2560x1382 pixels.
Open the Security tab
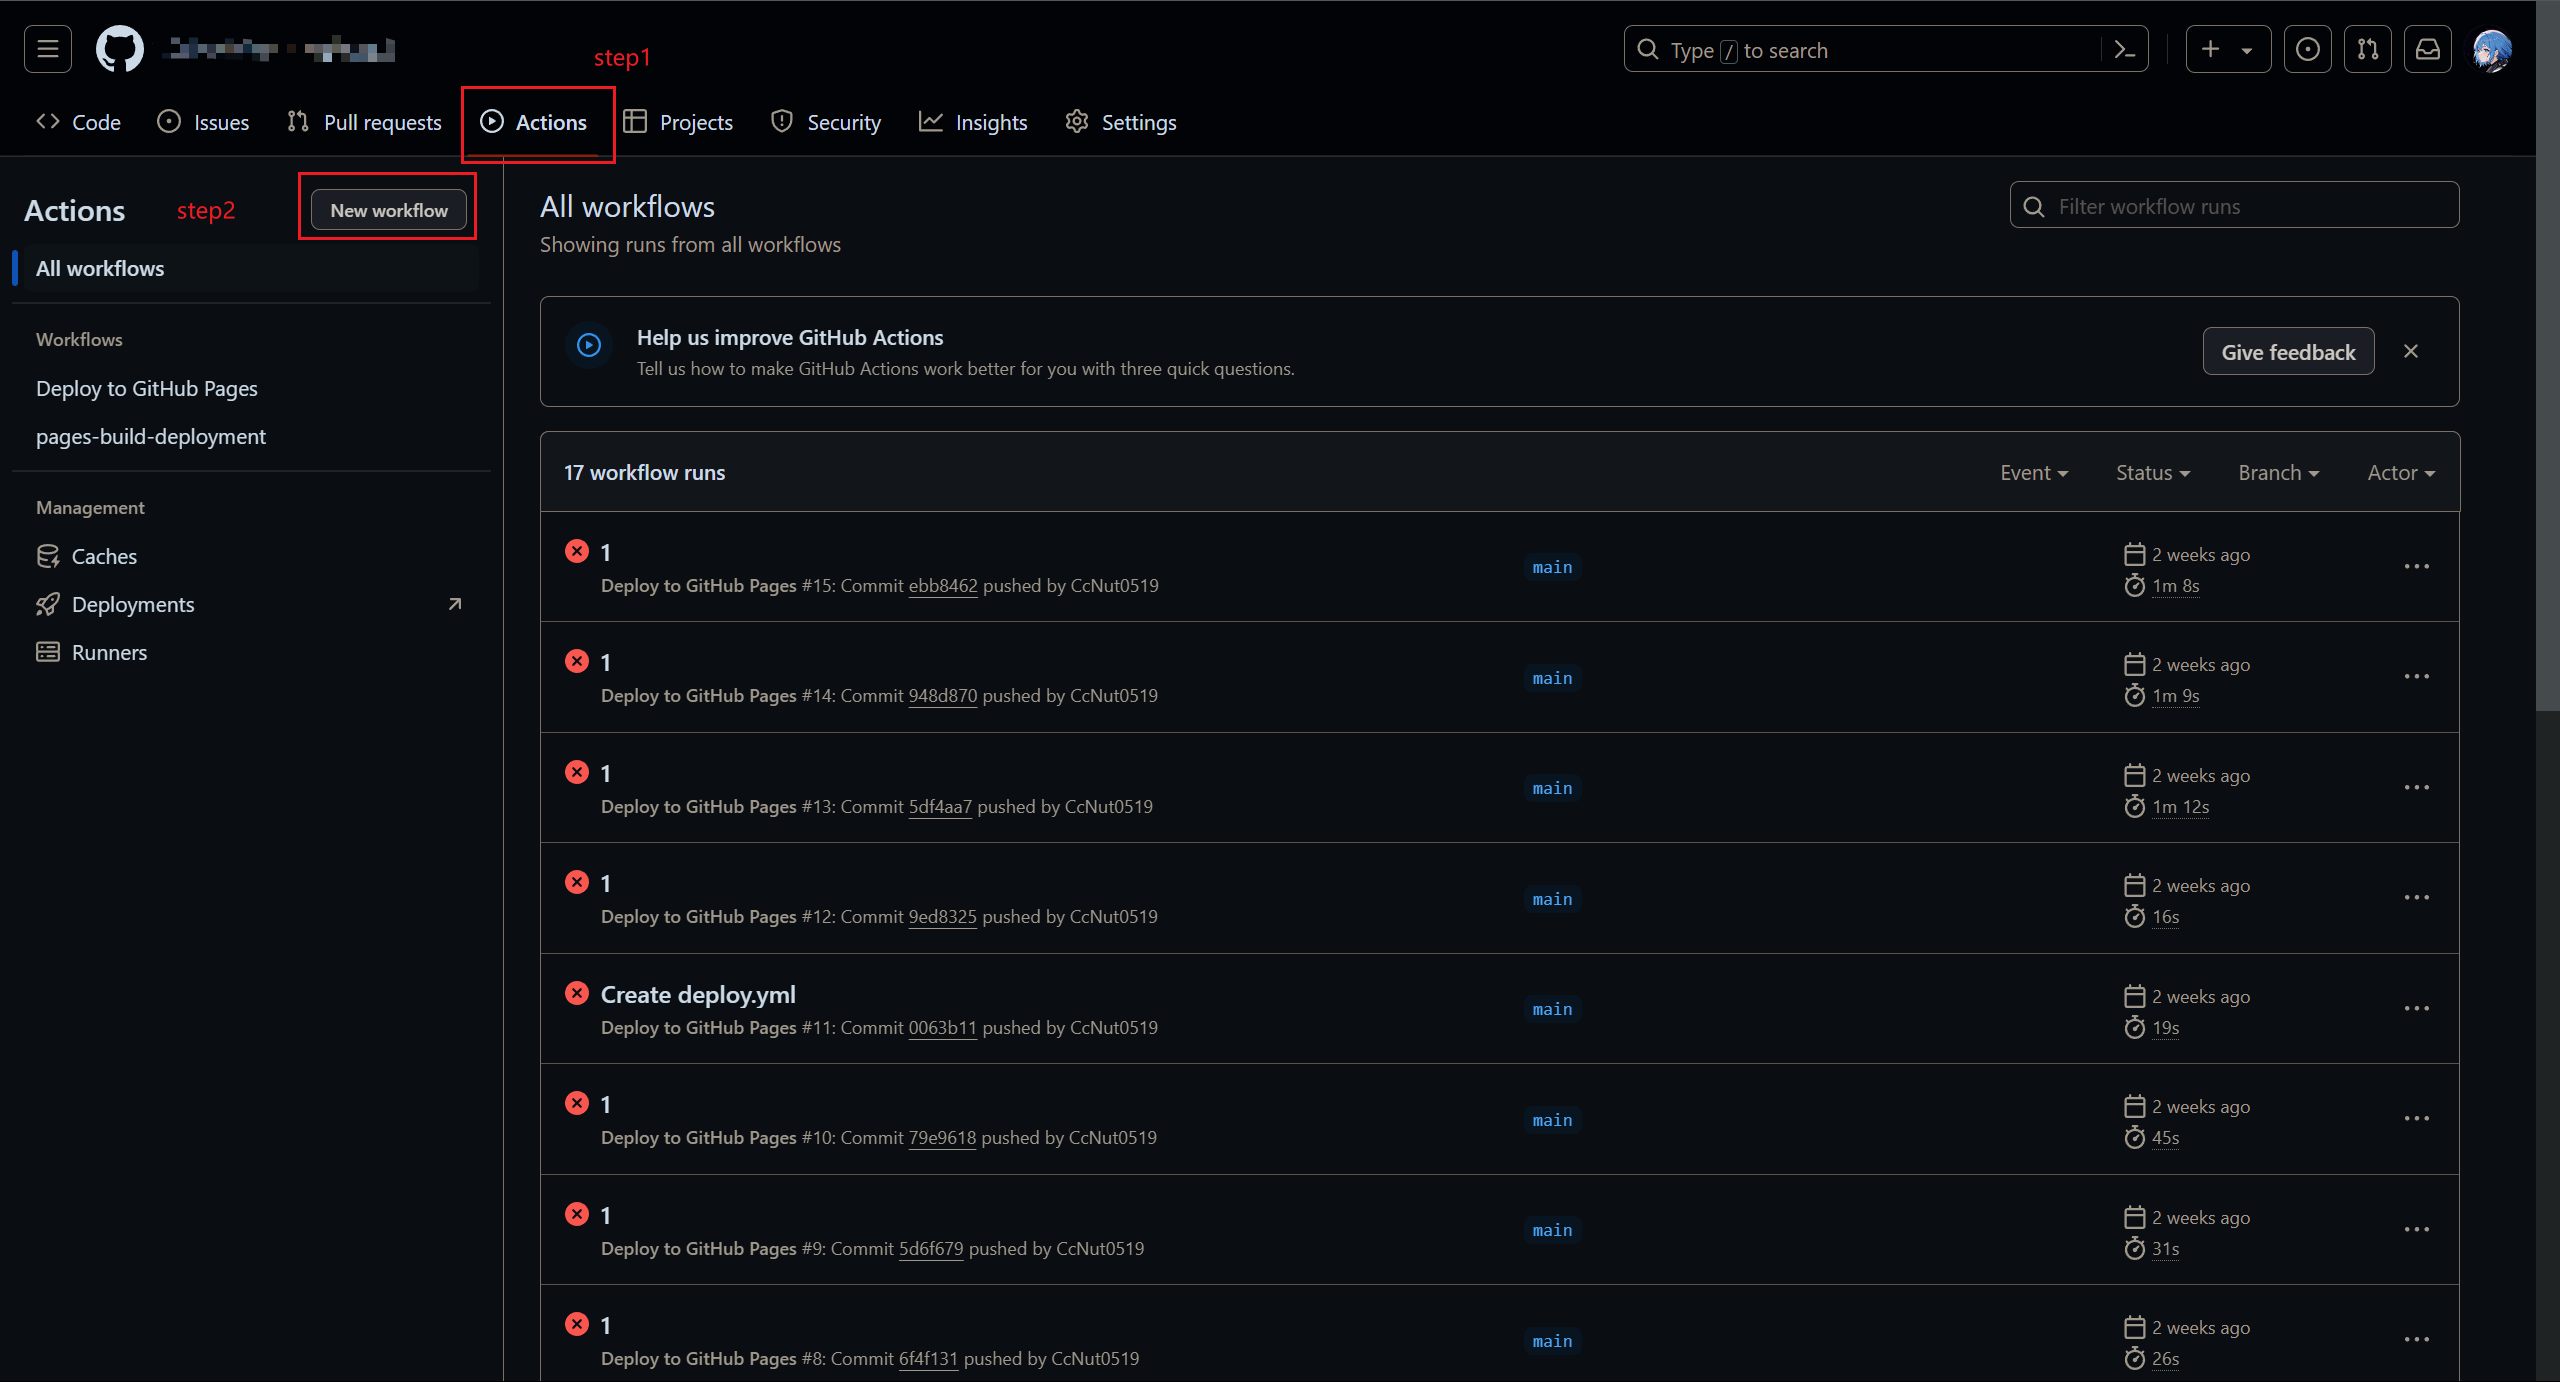tap(826, 122)
